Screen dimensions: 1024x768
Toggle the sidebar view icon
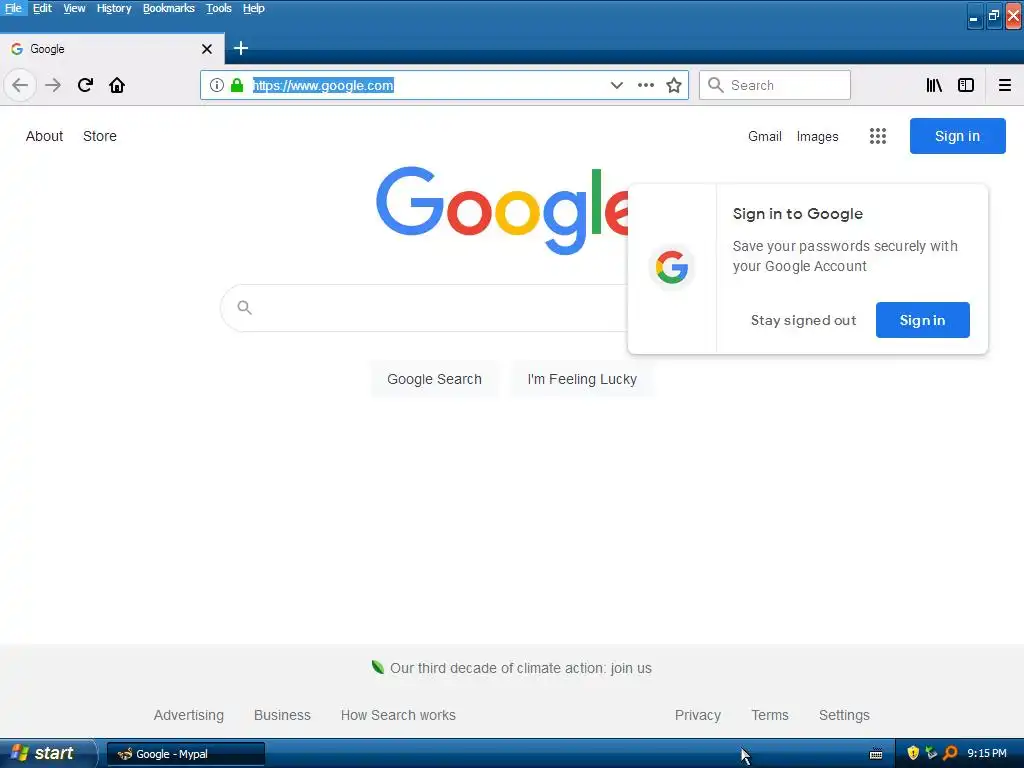pyautogui.click(x=966, y=86)
